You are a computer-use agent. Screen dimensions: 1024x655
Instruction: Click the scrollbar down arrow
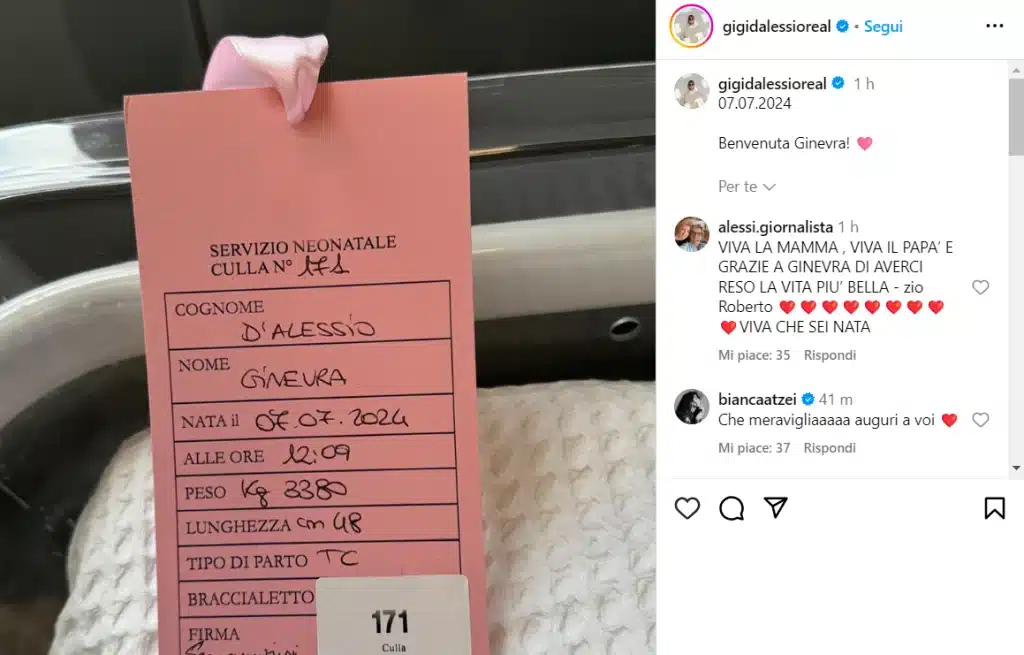pyautogui.click(x=1016, y=468)
